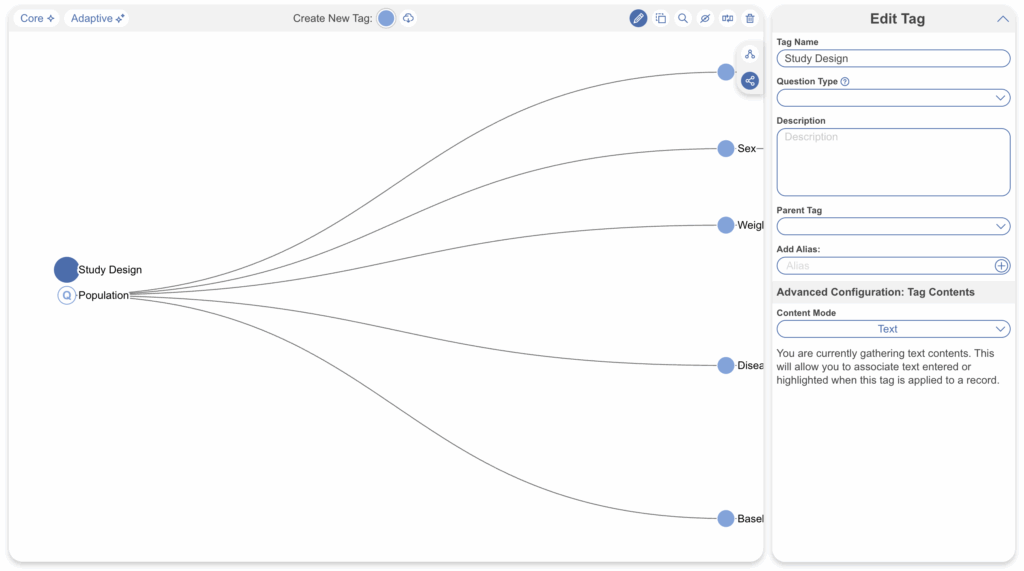Click the cloud import tags icon
This screenshot has height=571, width=1024.
(409, 18)
